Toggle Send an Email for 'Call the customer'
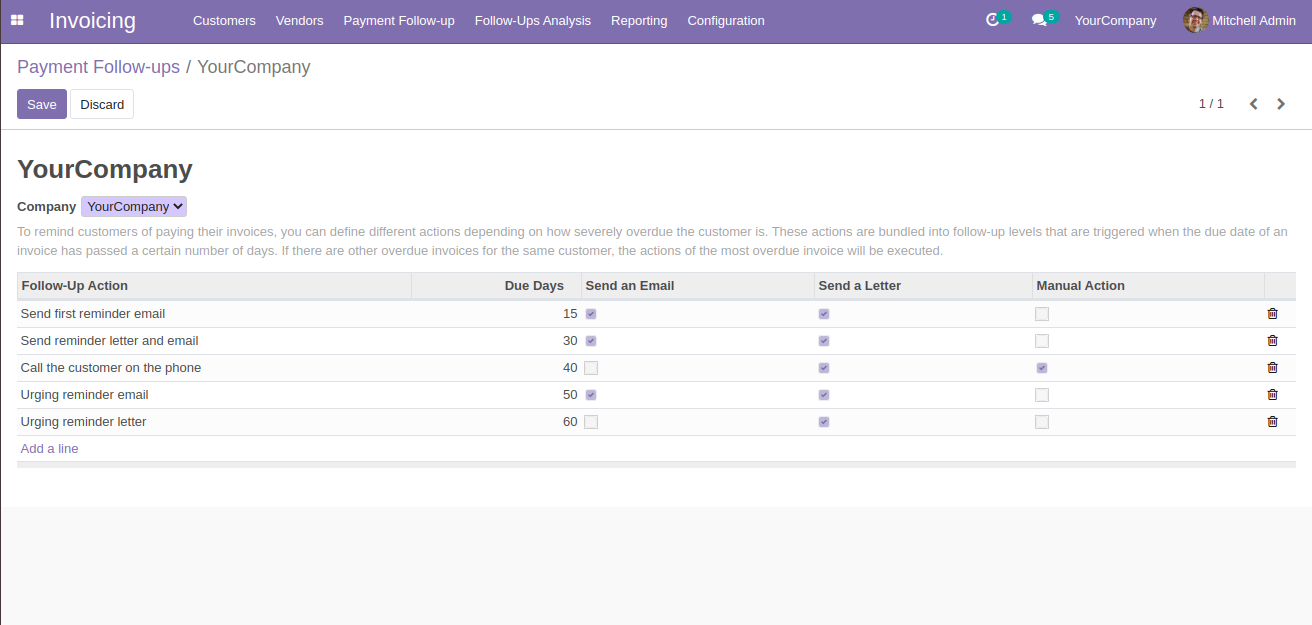 [591, 368]
